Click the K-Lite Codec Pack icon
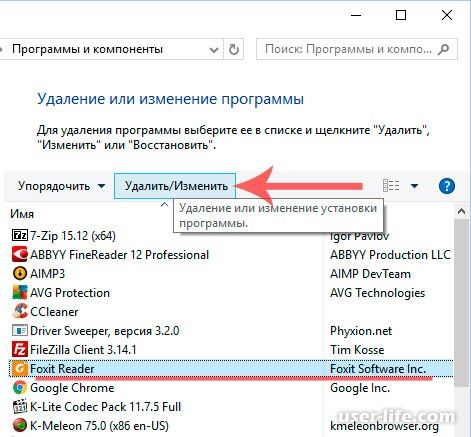The height and width of the screenshot is (437, 471). pyautogui.click(x=20, y=406)
